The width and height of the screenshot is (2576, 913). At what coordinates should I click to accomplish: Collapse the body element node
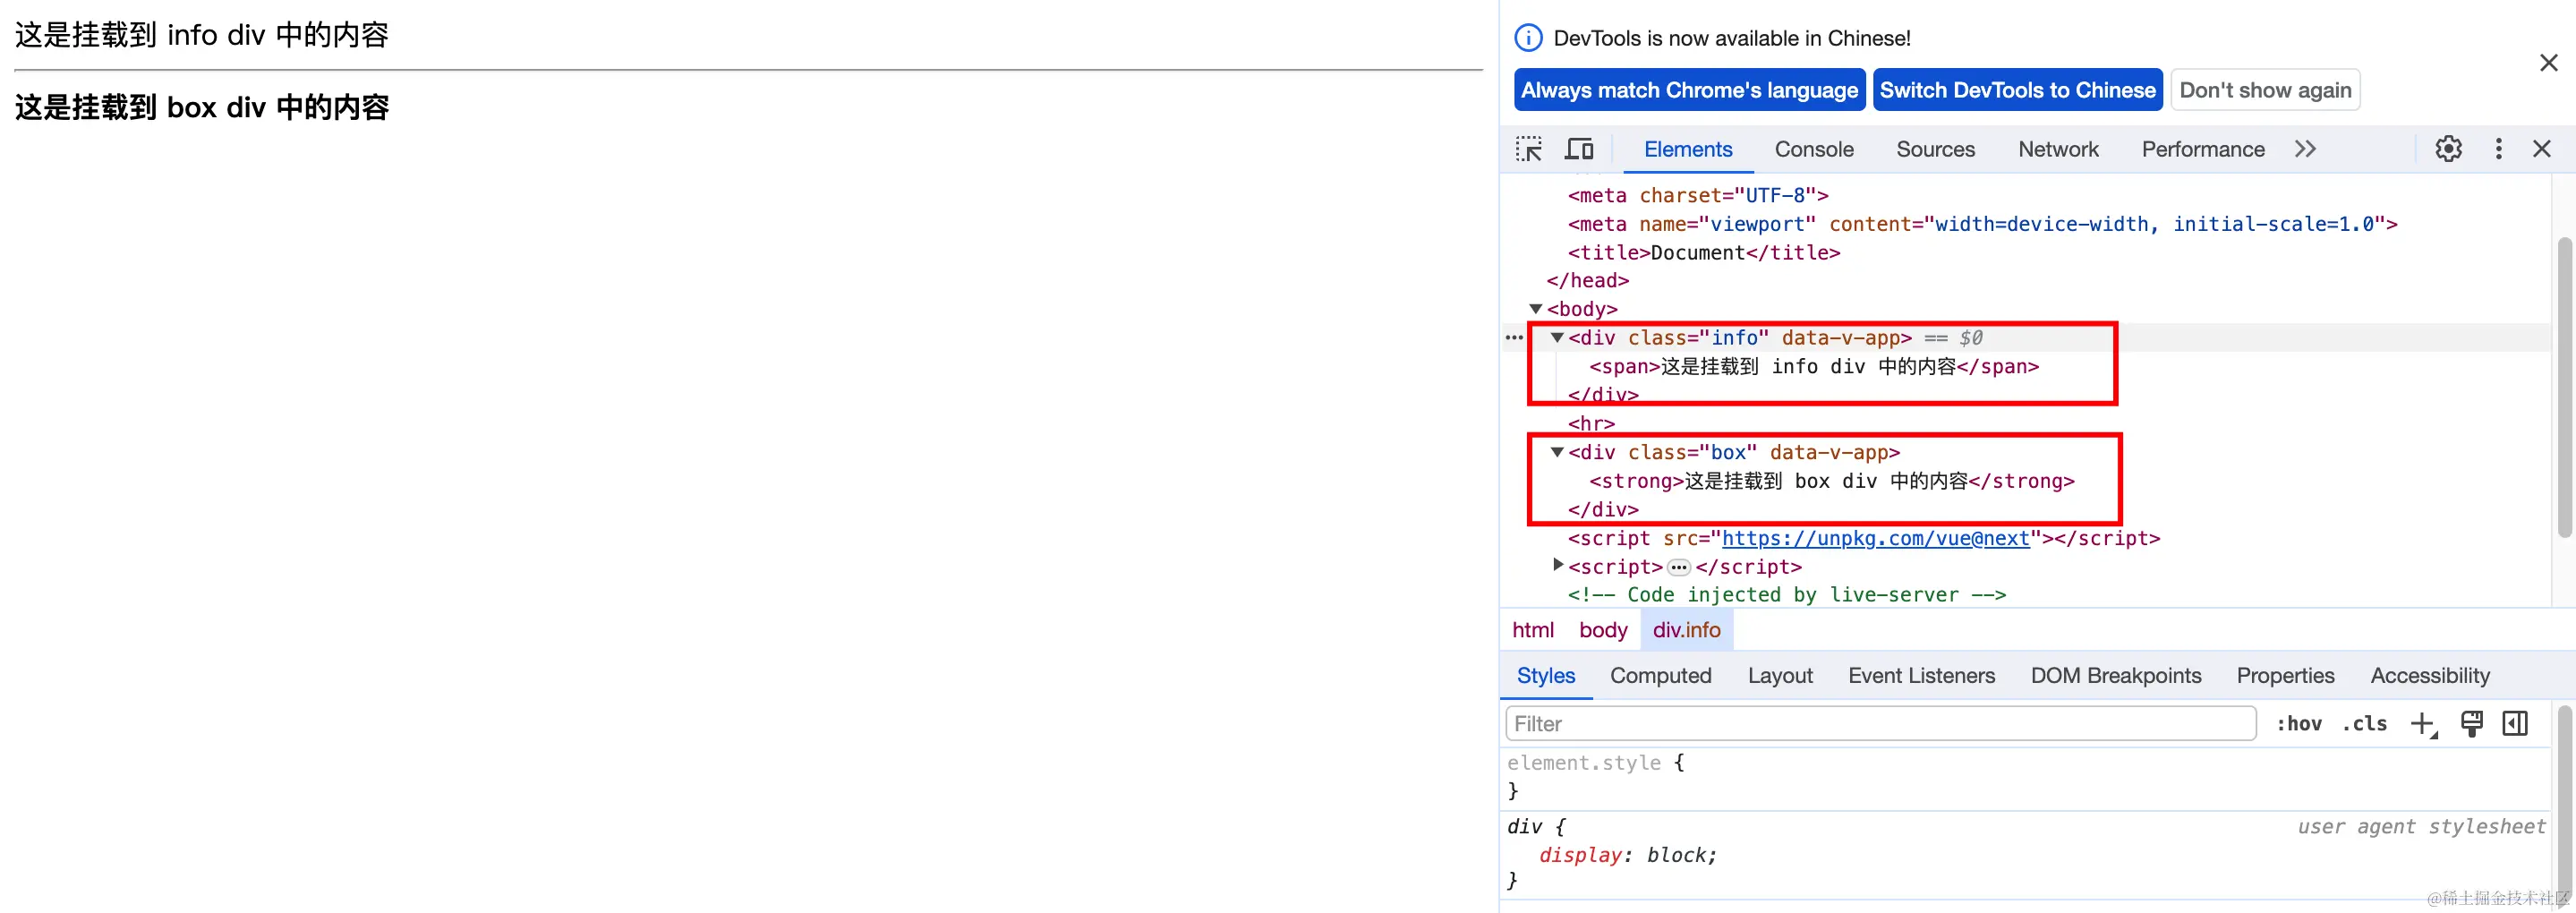pyautogui.click(x=1536, y=309)
